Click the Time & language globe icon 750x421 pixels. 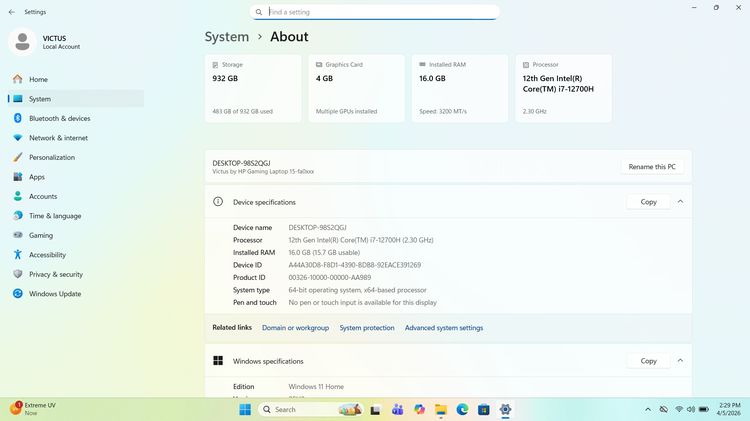point(18,215)
